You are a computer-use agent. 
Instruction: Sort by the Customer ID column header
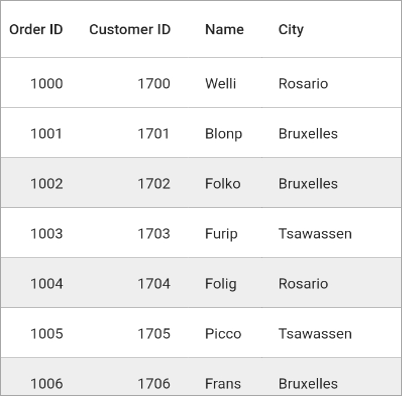pyautogui.click(x=130, y=29)
